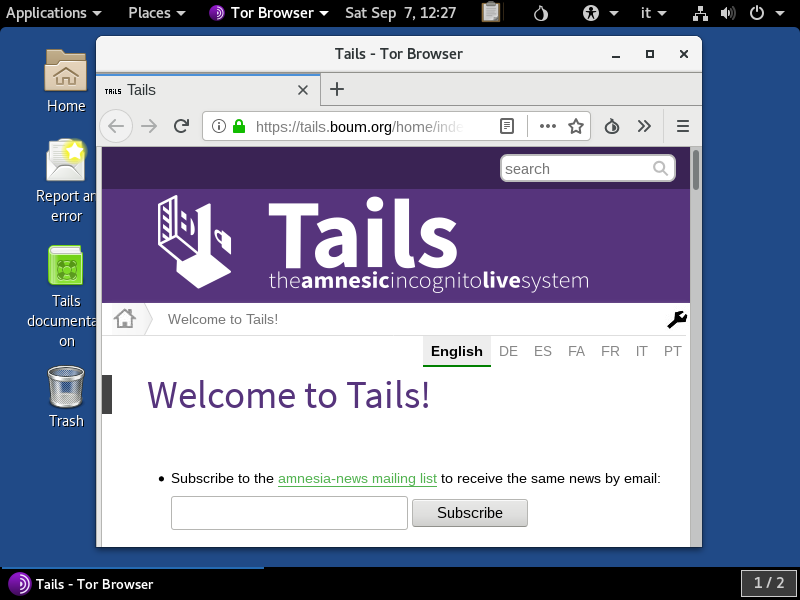This screenshot has width=800, height=600.
Task: Open the power menu icon
Action: pyautogui.click(x=757, y=13)
